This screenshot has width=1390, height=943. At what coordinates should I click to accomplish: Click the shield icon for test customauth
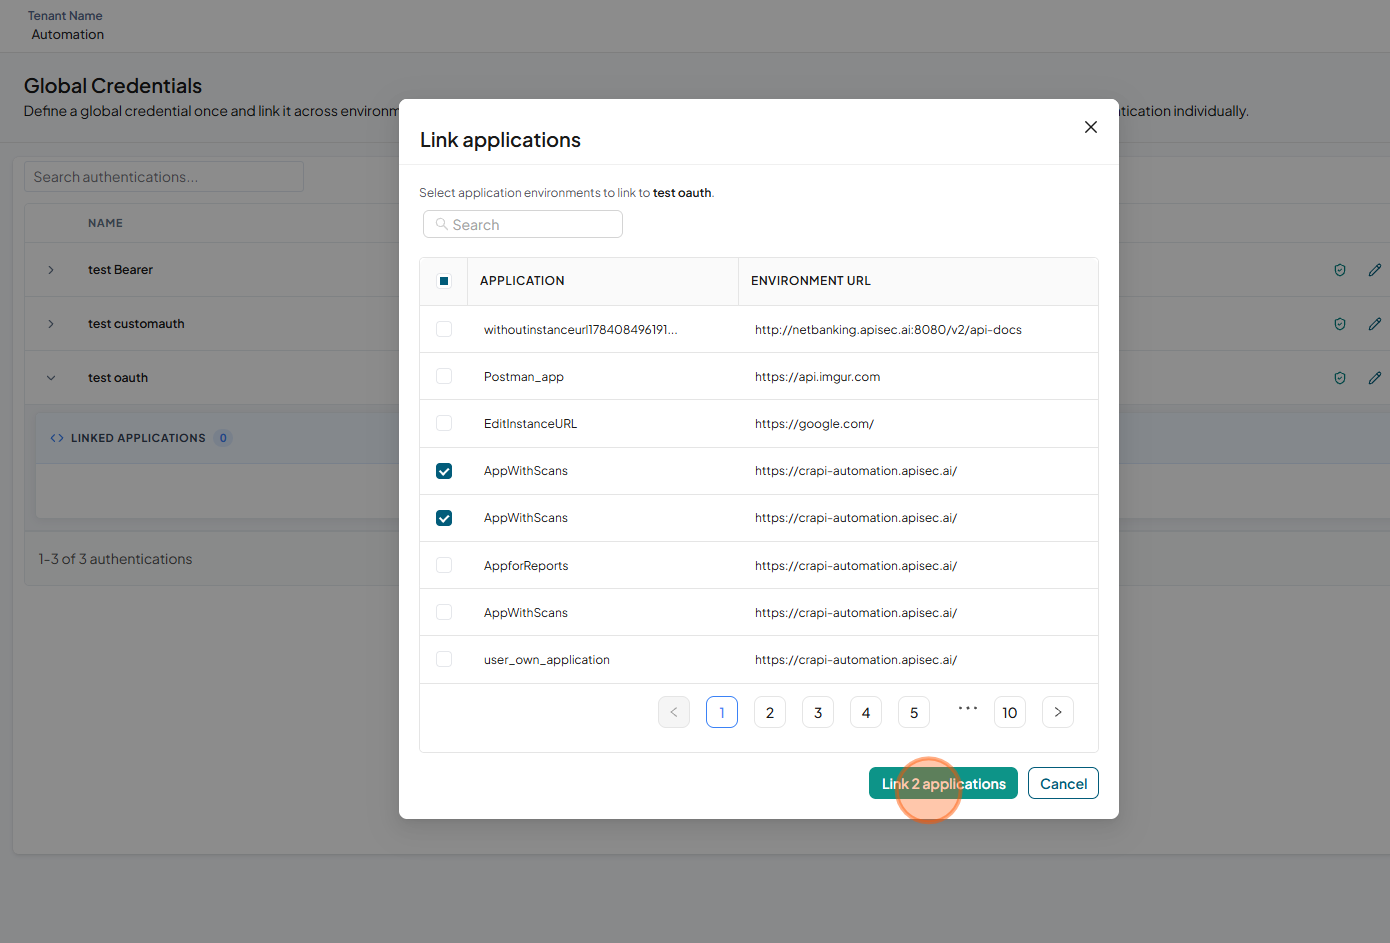pos(1340,324)
